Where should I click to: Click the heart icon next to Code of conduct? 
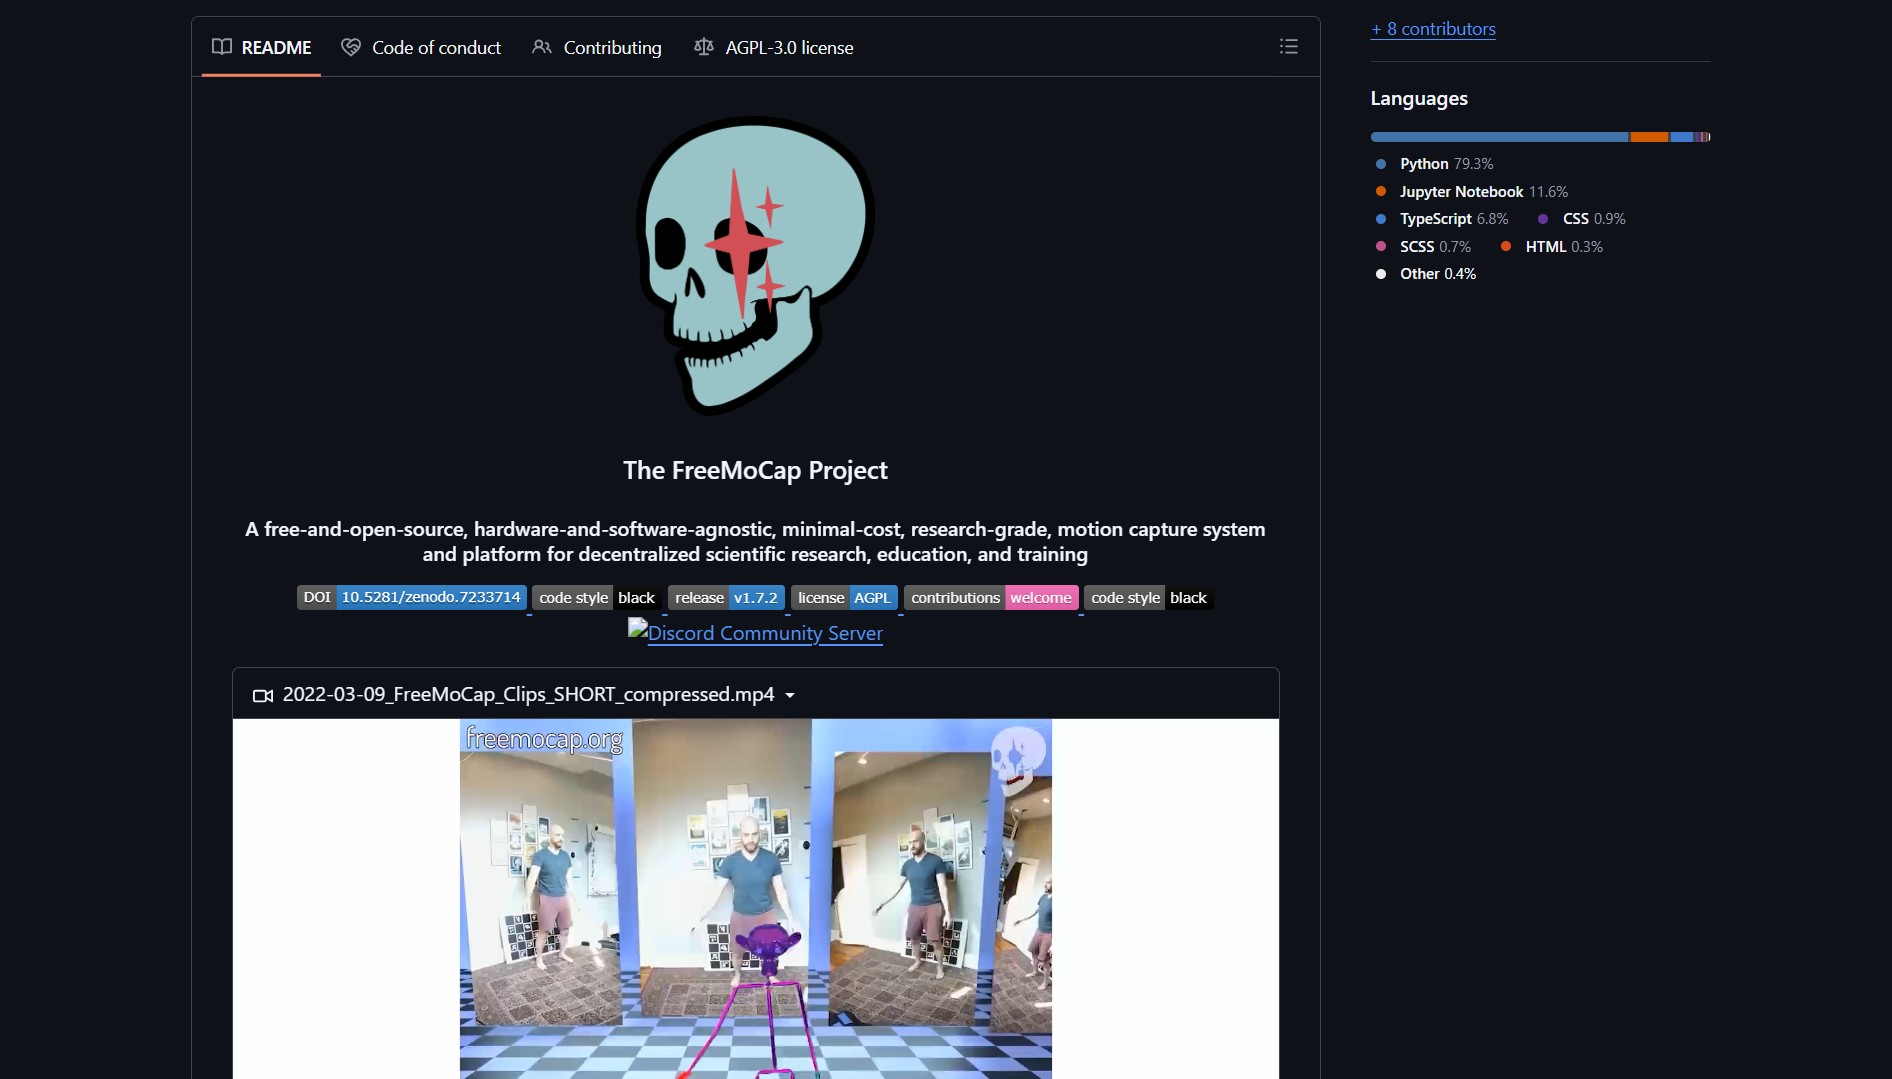pyautogui.click(x=351, y=46)
